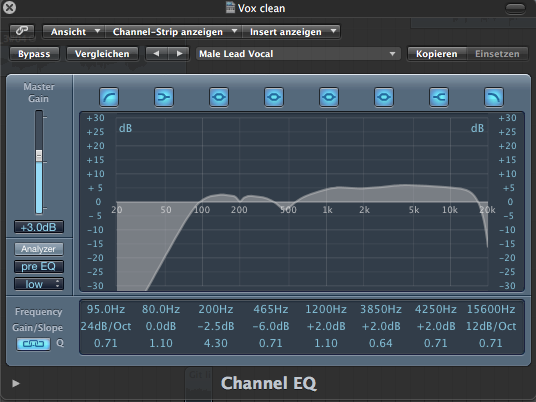Click the Master Gain slider handle
This screenshot has width=536, height=402.
[x=39, y=156]
